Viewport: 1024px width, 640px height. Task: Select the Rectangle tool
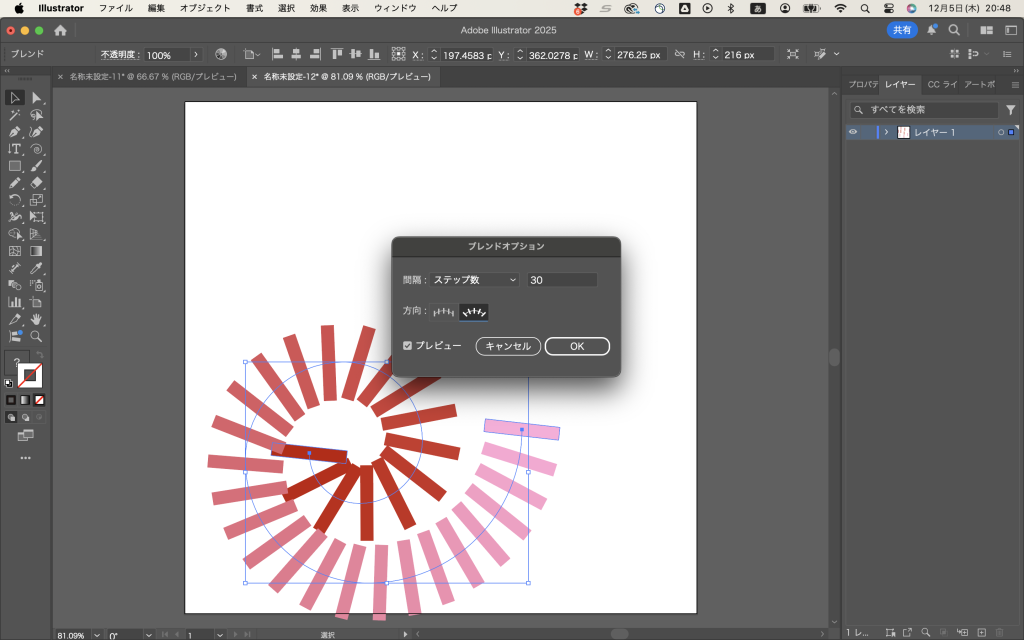coord(15,166)
